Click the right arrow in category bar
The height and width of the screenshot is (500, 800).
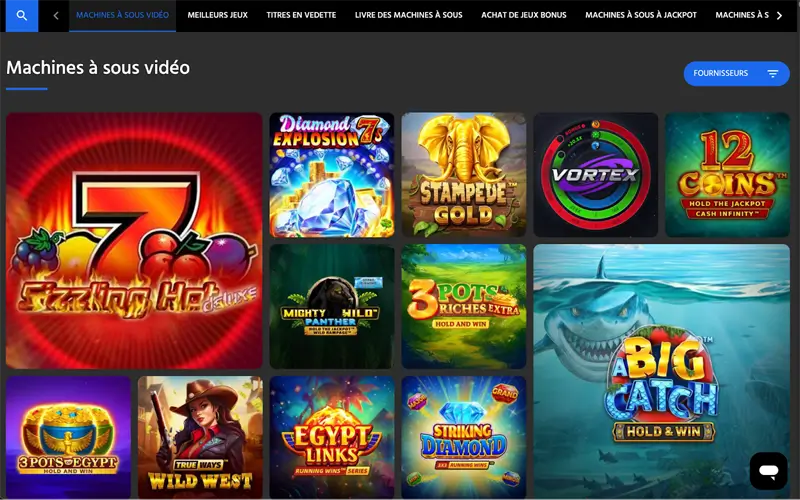779,16
